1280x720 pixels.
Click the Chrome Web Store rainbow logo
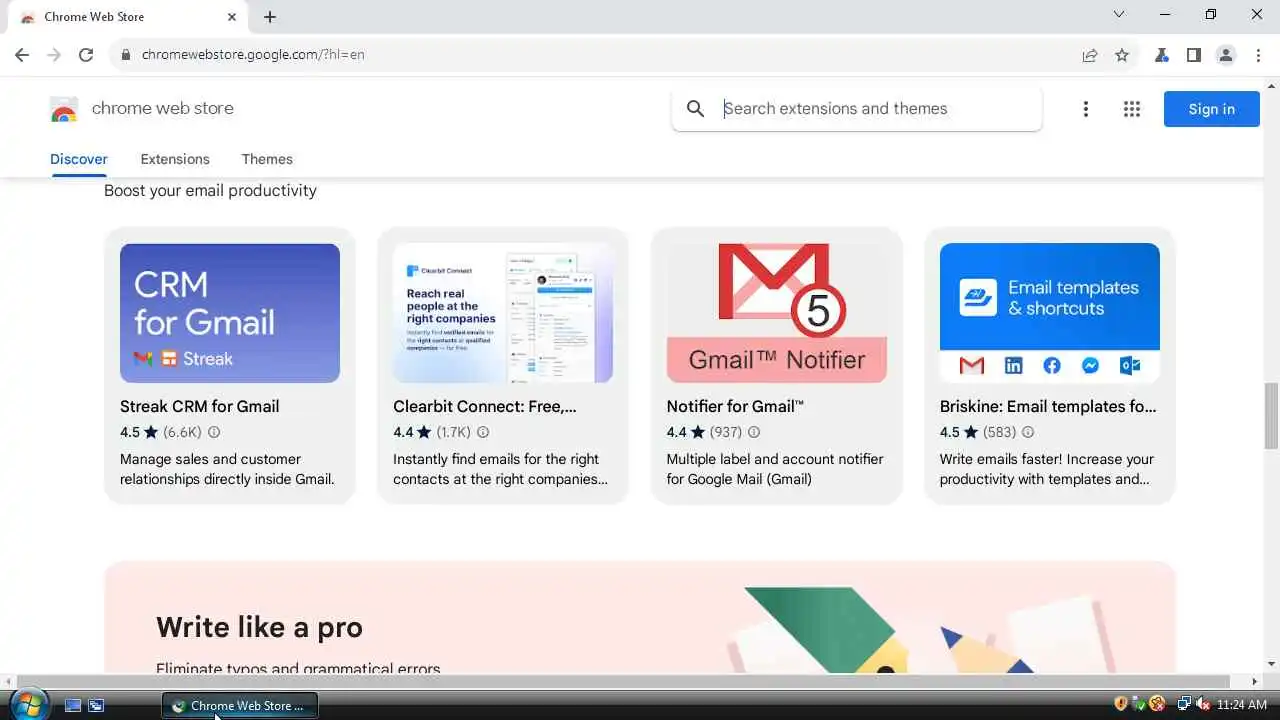coord(64,109)
